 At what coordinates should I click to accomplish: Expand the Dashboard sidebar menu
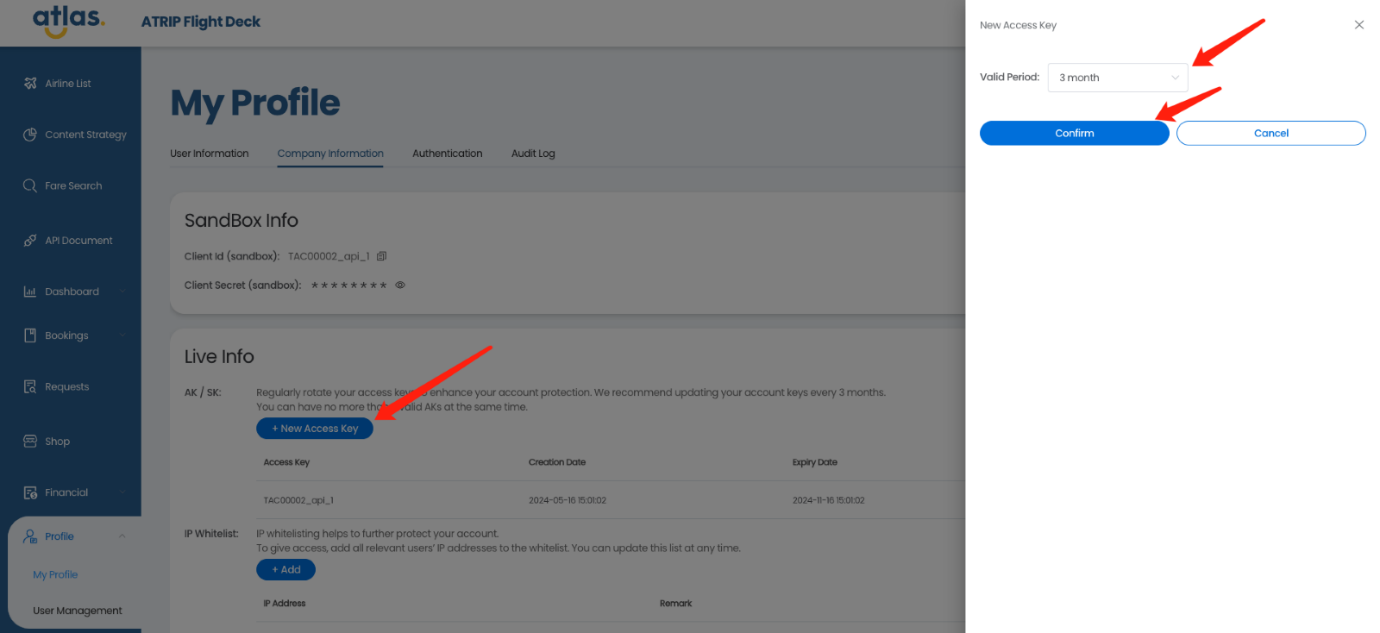(122, 292)
